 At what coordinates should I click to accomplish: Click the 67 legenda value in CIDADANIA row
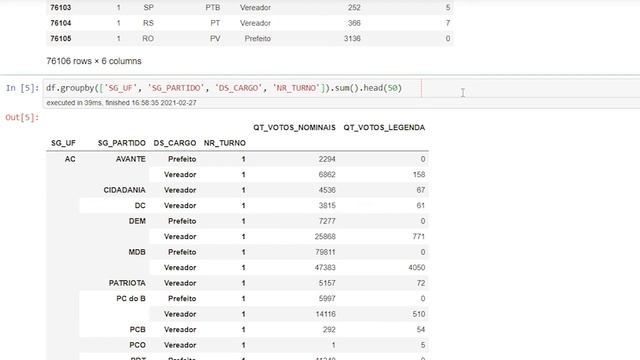(x=421, y=190)
